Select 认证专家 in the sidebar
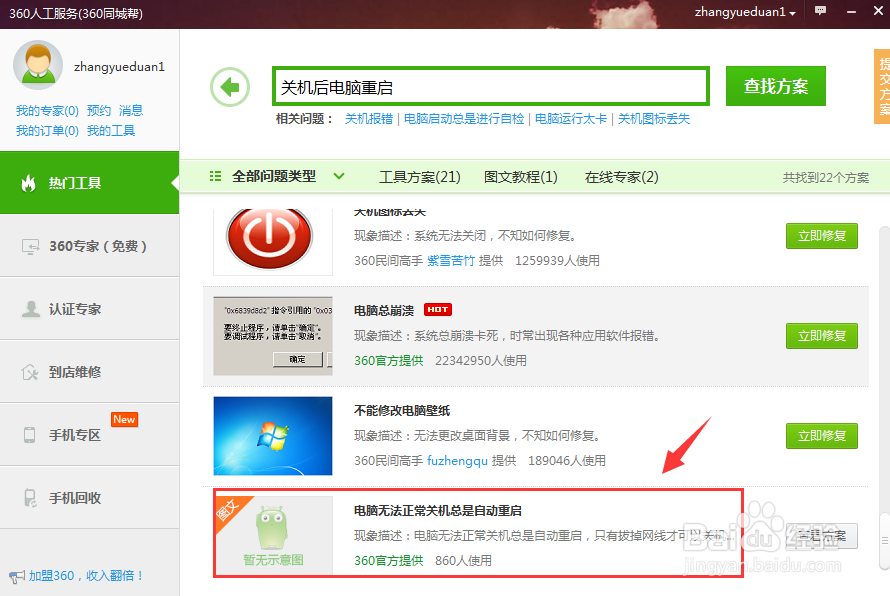 [90, 309]
